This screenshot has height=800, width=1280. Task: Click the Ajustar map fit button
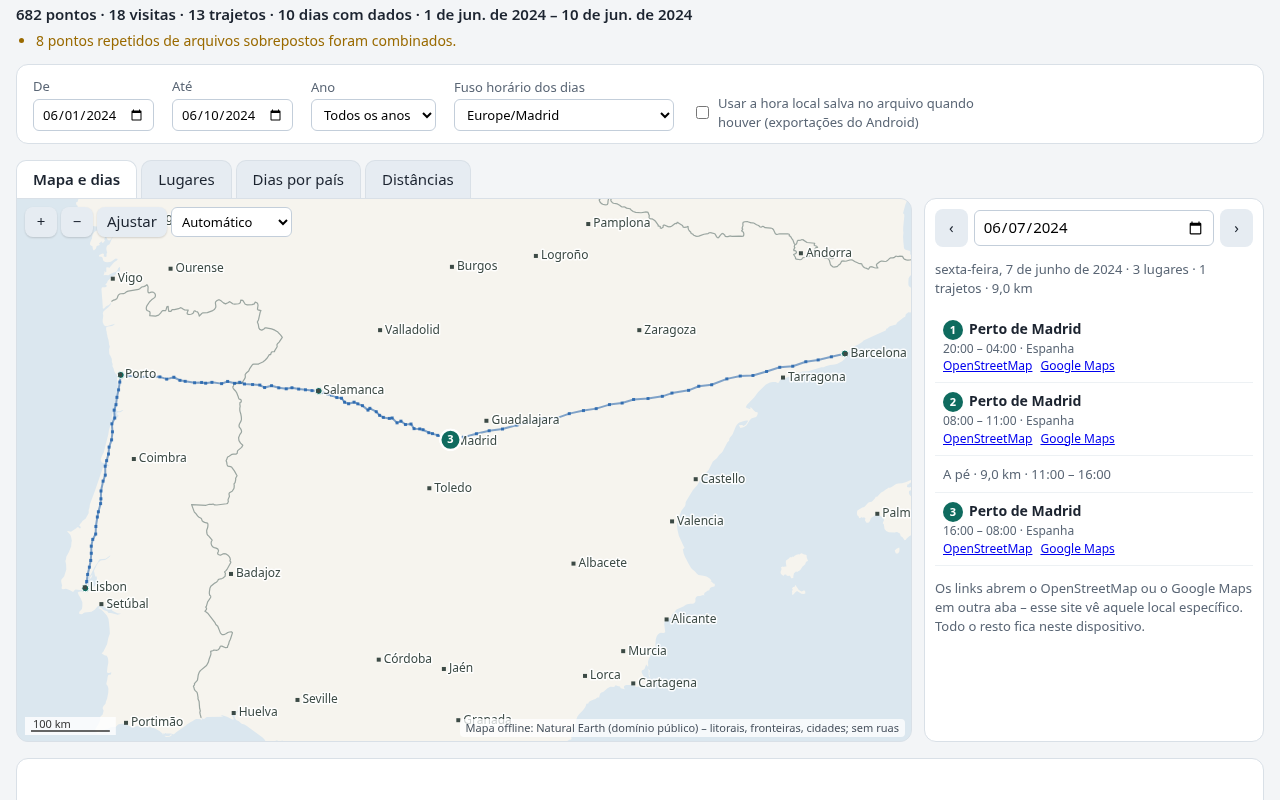(x=132, y=222)
